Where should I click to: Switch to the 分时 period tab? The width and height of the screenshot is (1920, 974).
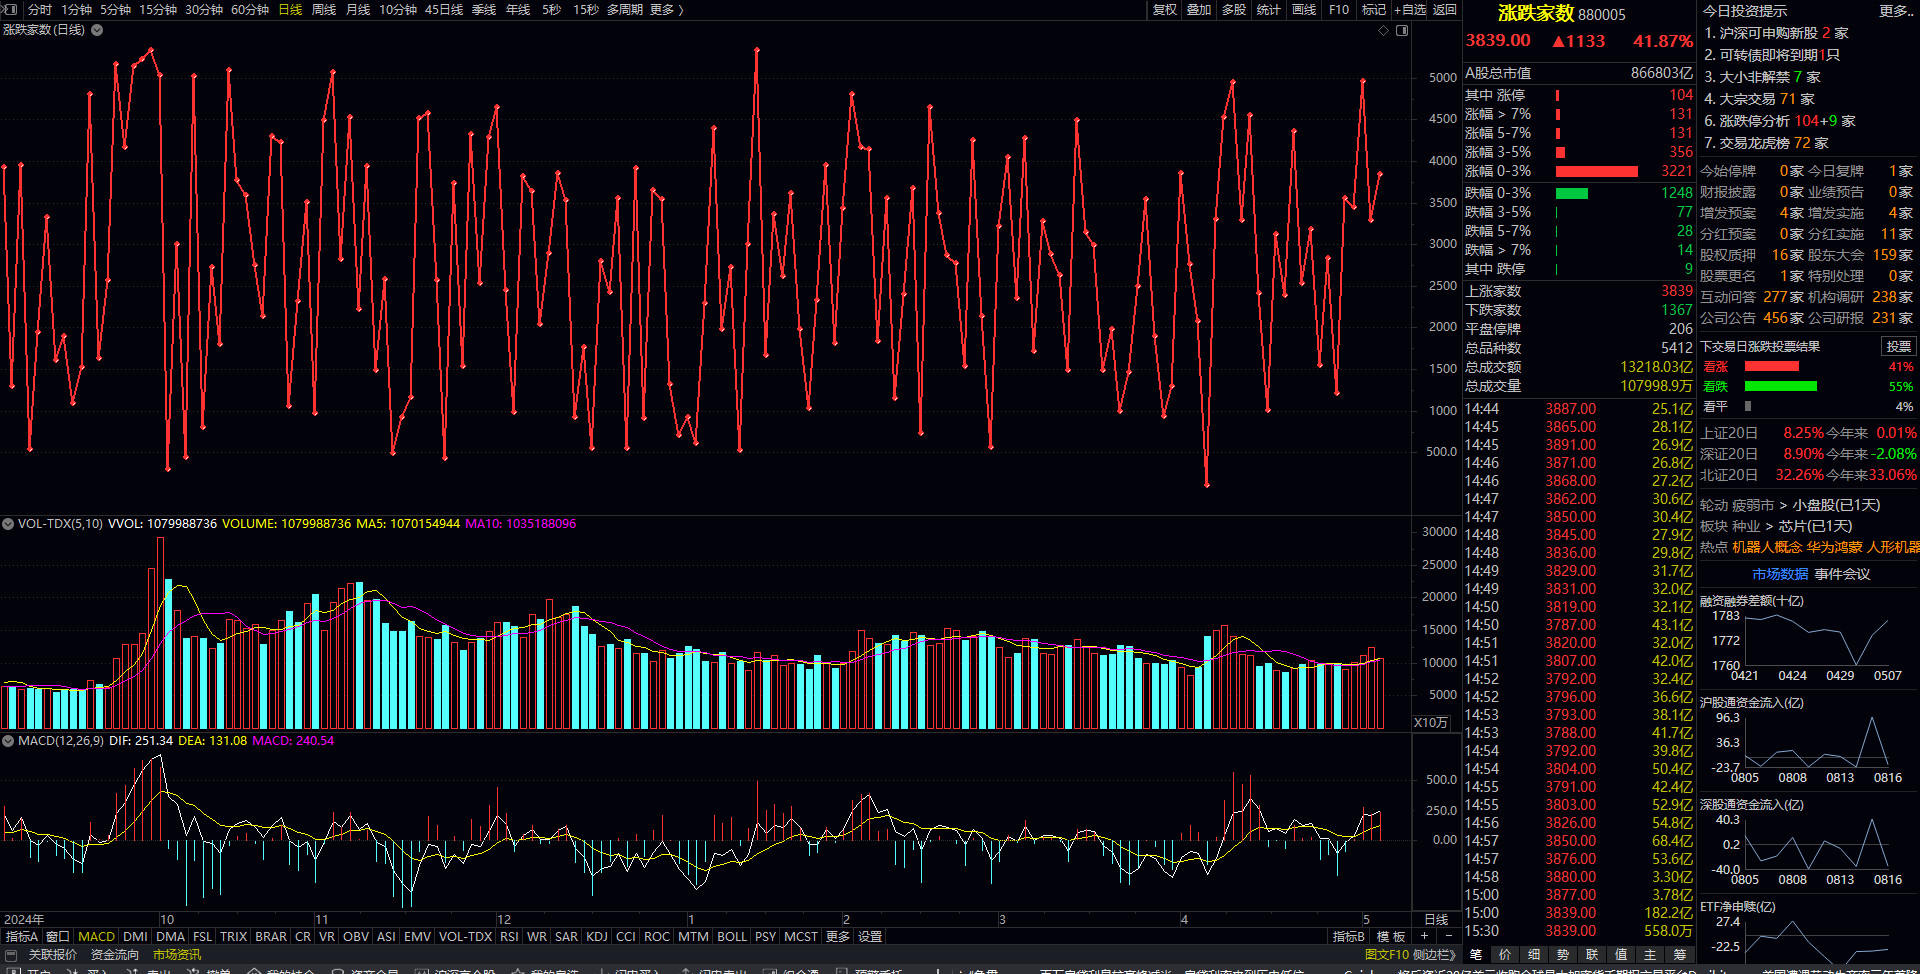click(40, 9)
